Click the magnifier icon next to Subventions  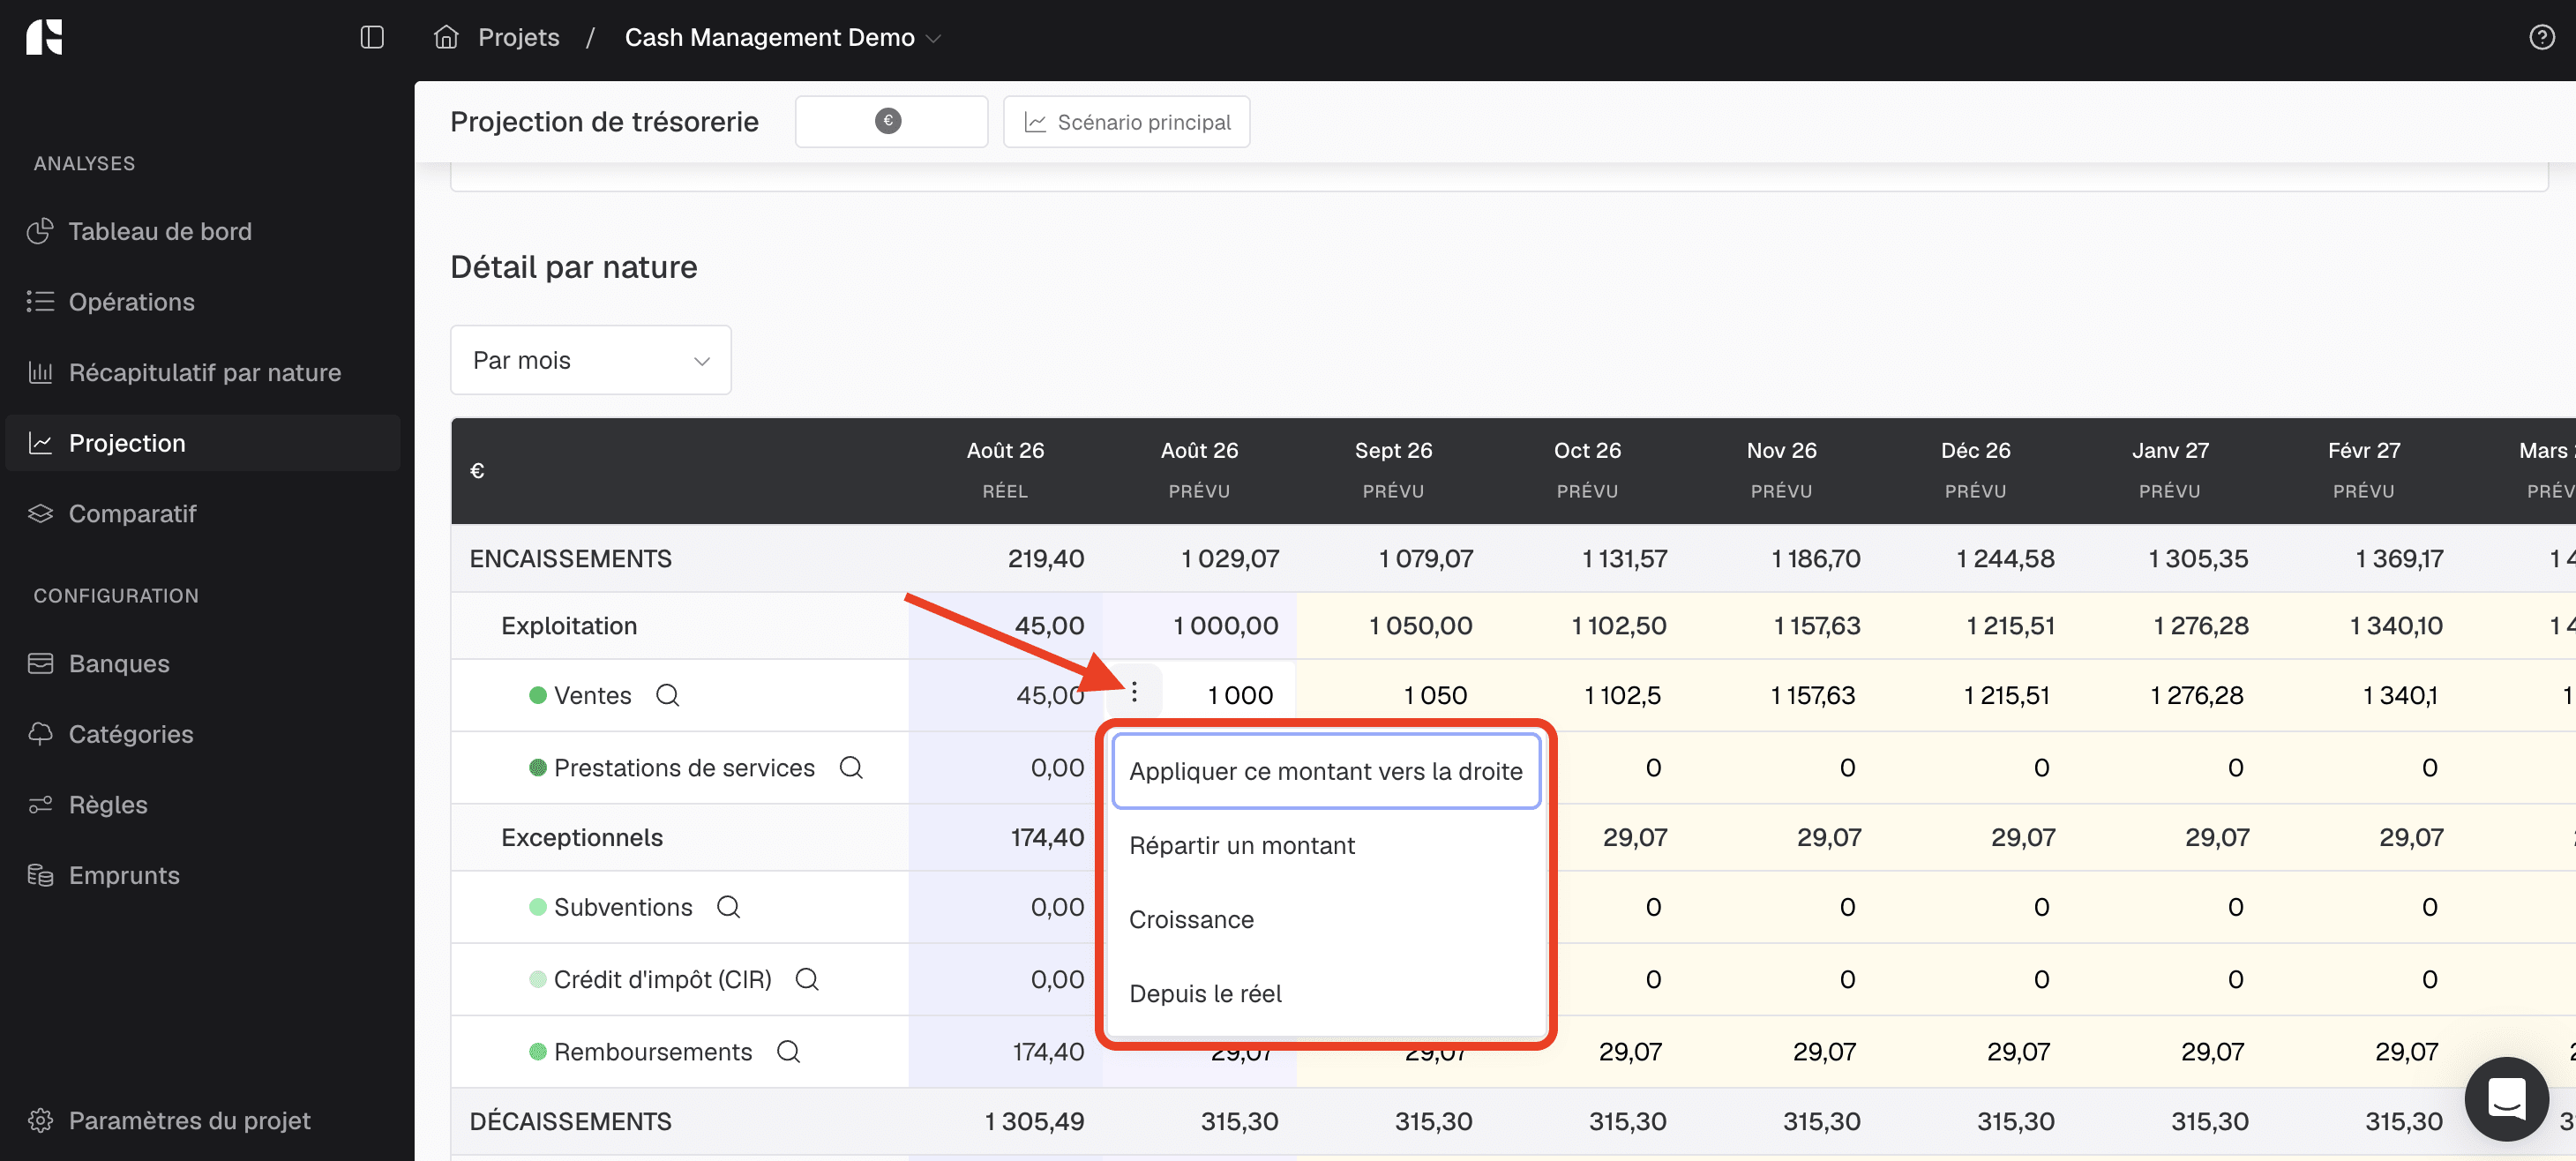click(x=728, y=907)
